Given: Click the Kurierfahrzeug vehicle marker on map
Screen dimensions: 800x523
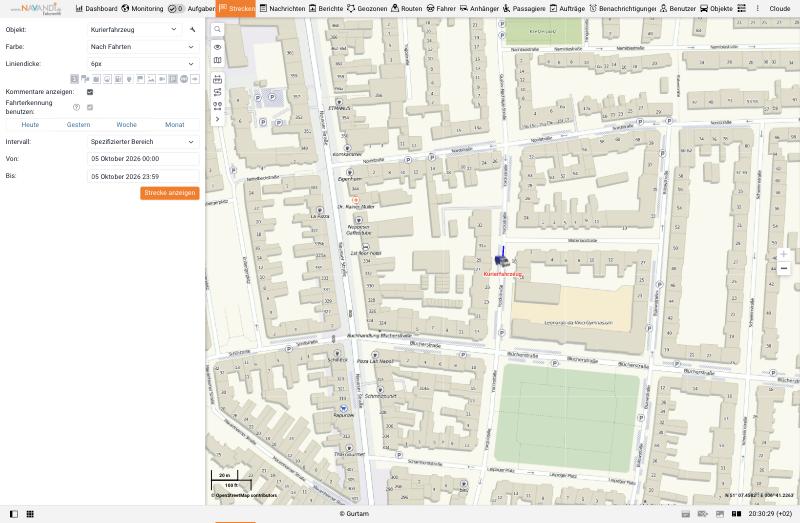Looking at the screenshot, I should tap(502, 261).
